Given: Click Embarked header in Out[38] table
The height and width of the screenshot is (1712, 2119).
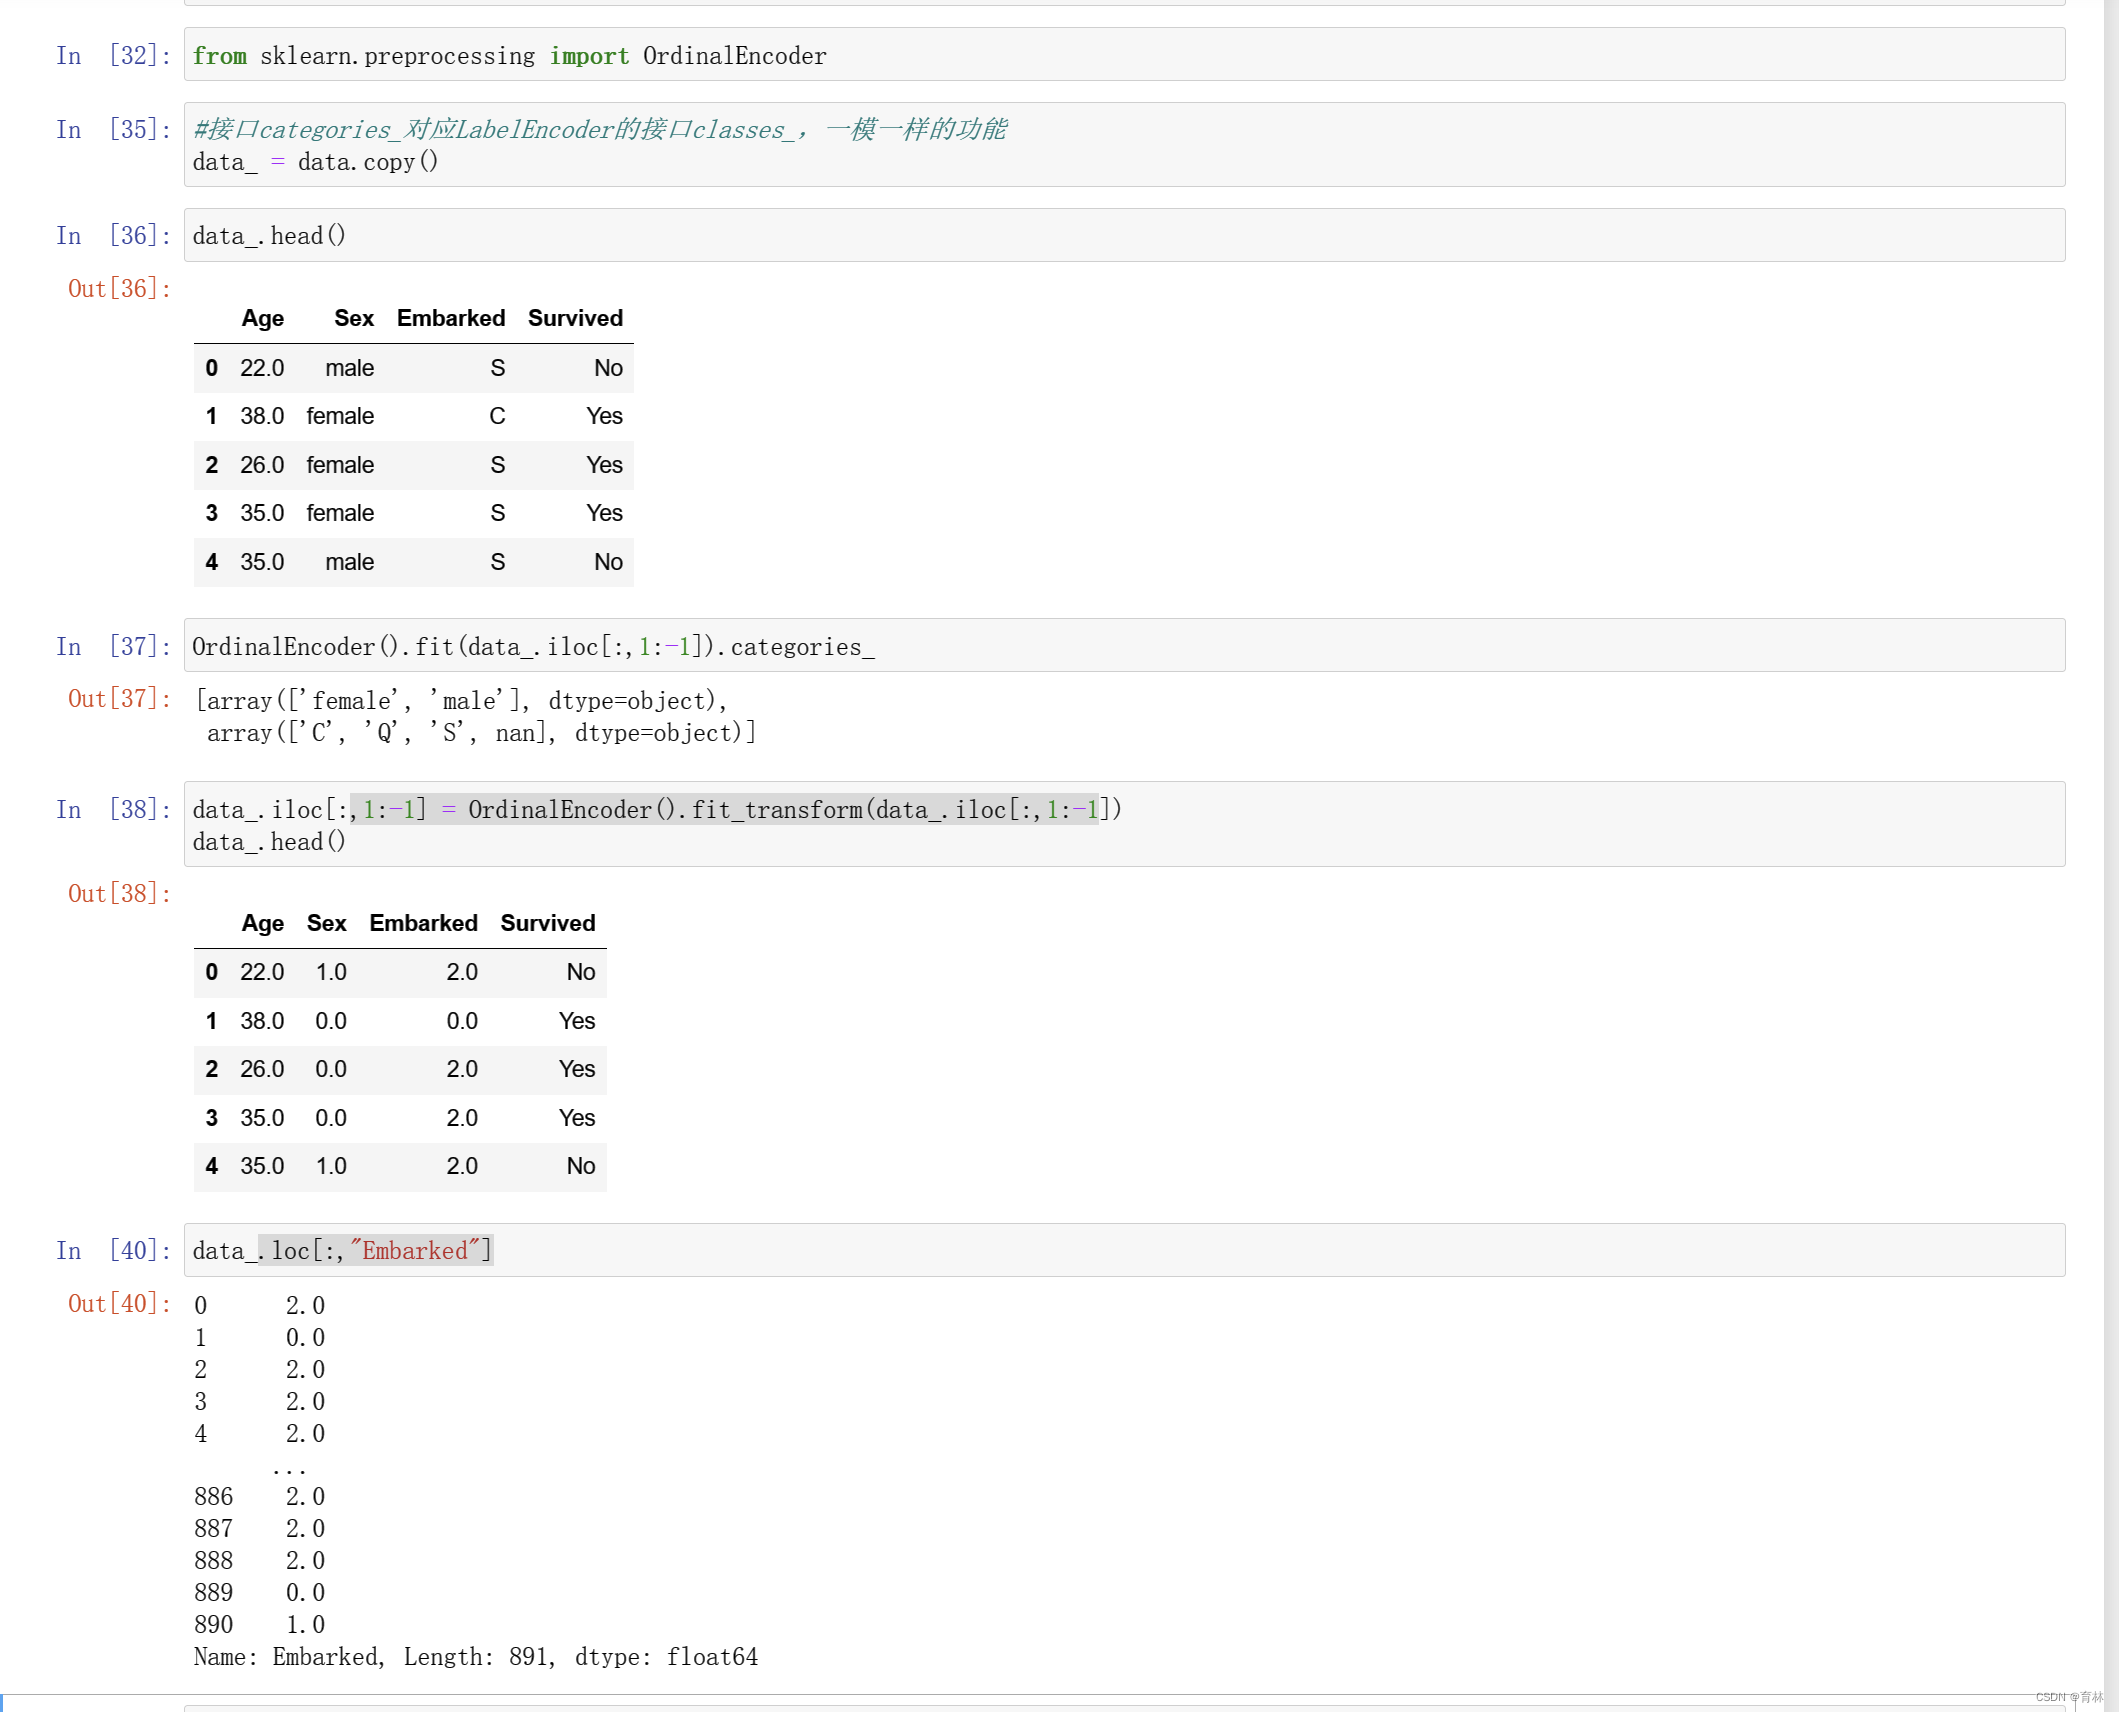Looking at the screenshot, I should click(424, 924).
